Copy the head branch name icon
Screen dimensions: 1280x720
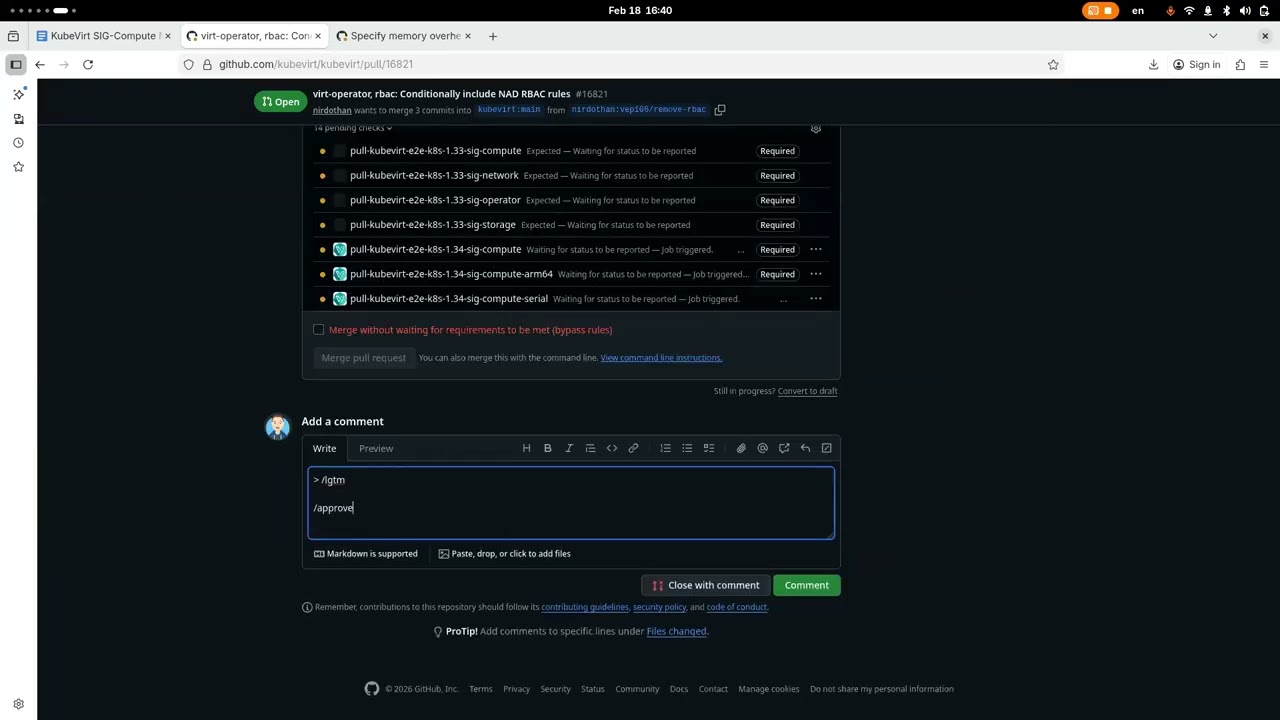click(720, 110)
